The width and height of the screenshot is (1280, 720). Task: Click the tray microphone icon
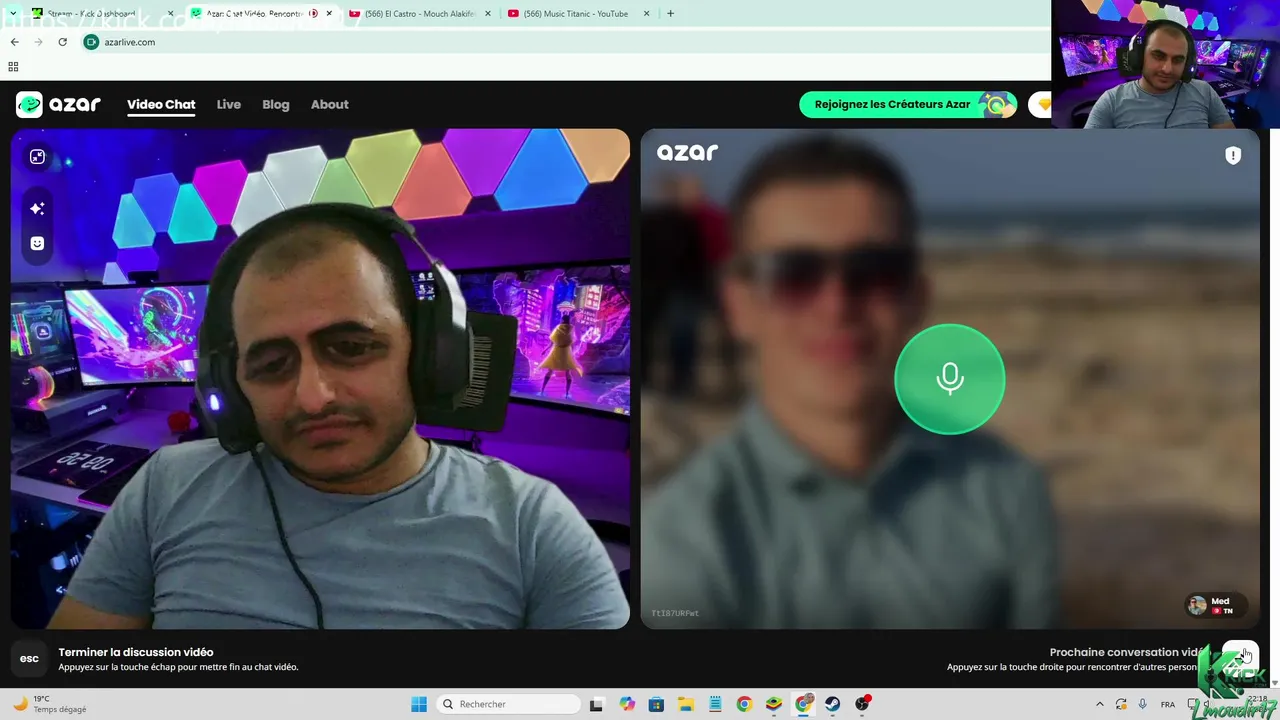1143,704
